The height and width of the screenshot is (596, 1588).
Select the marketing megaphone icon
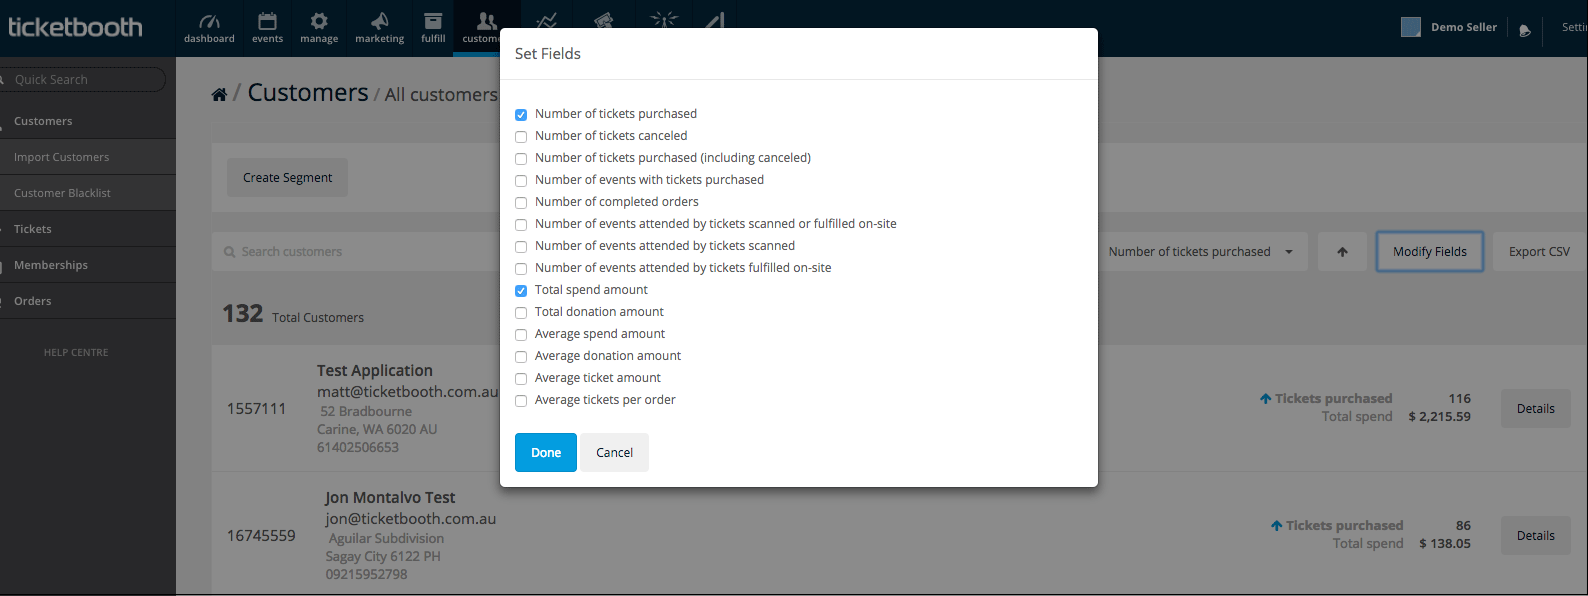(380, 21)
